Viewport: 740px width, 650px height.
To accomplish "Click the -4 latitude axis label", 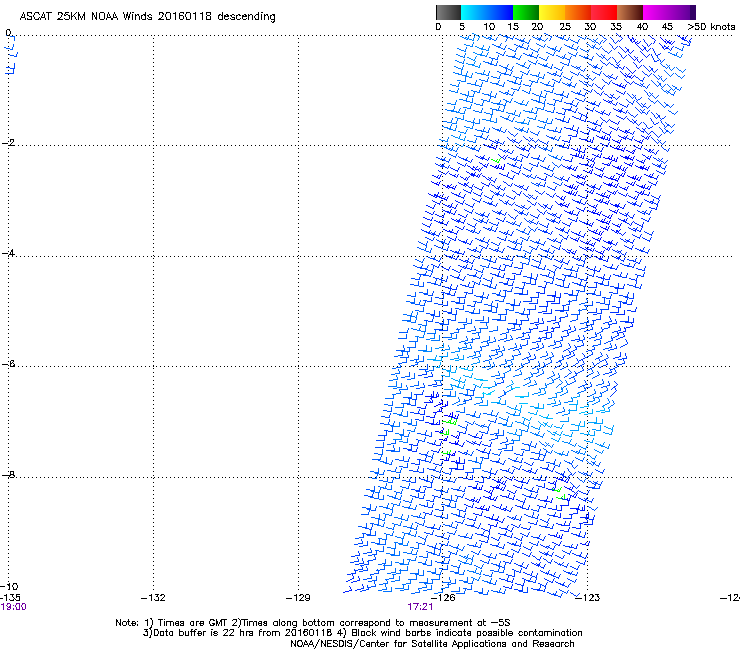I will click(8, 253).
